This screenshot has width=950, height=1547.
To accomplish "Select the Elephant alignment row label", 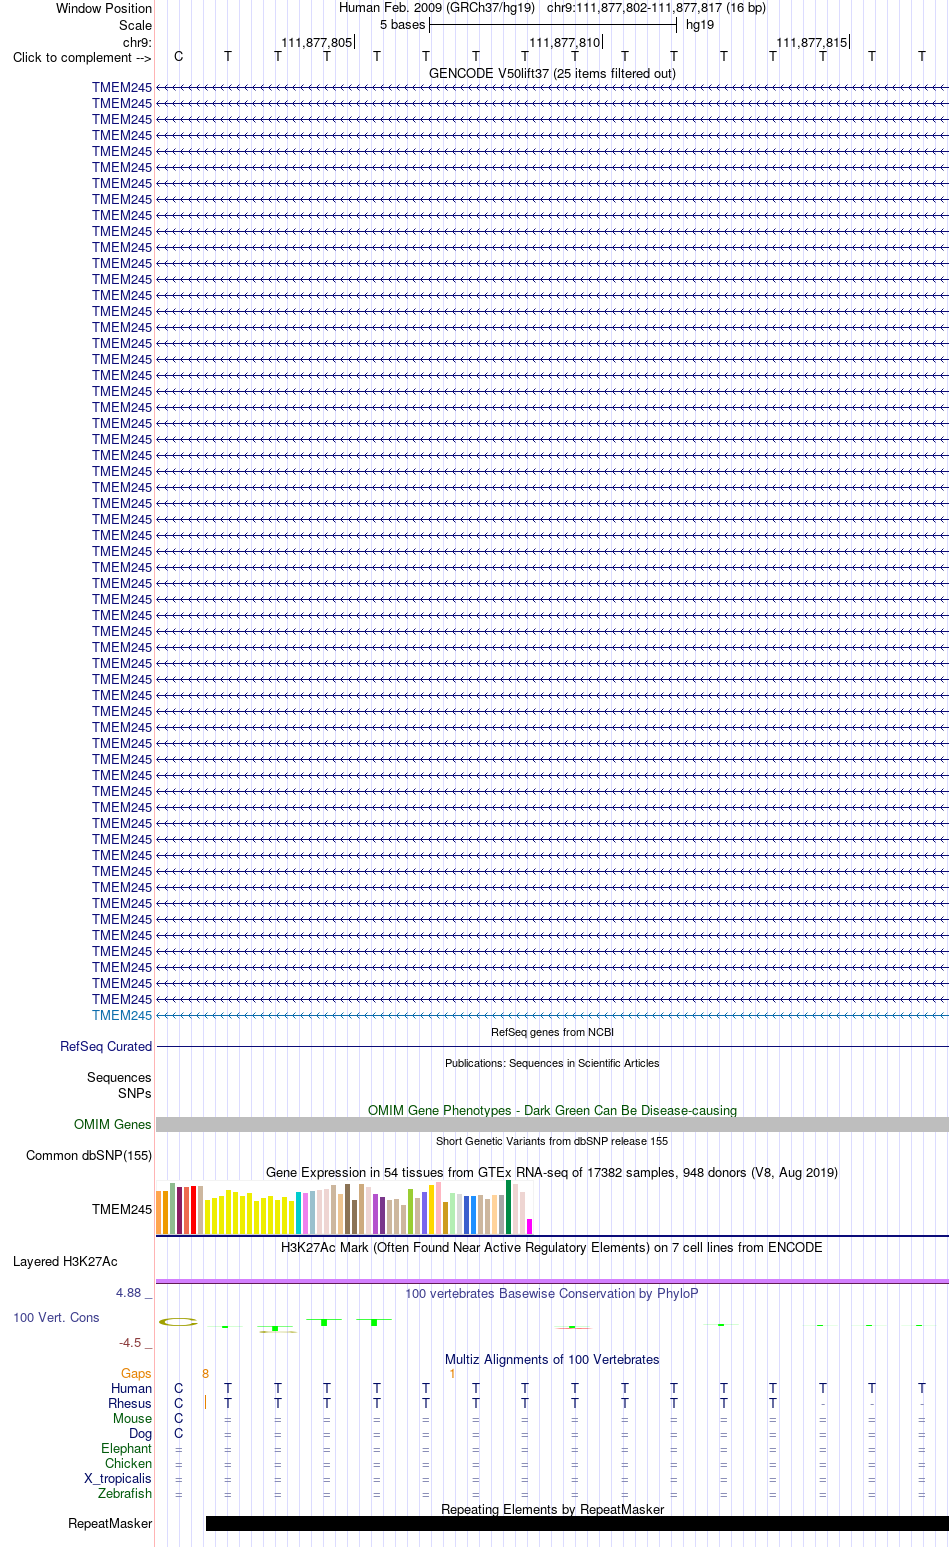I will tap(127, 1448).
